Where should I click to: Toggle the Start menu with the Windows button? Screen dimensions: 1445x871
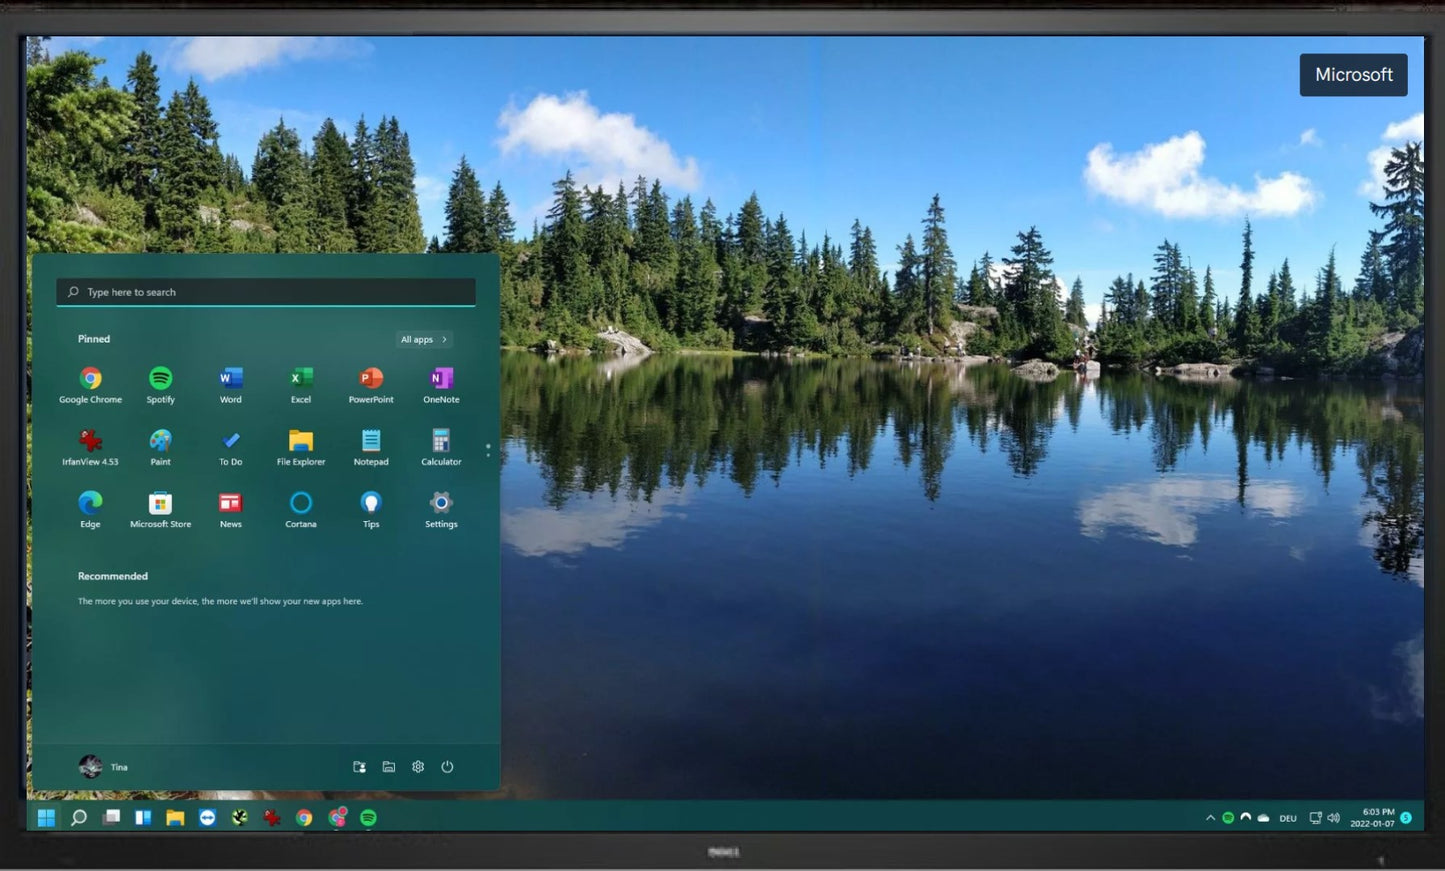tap(46, 818)
